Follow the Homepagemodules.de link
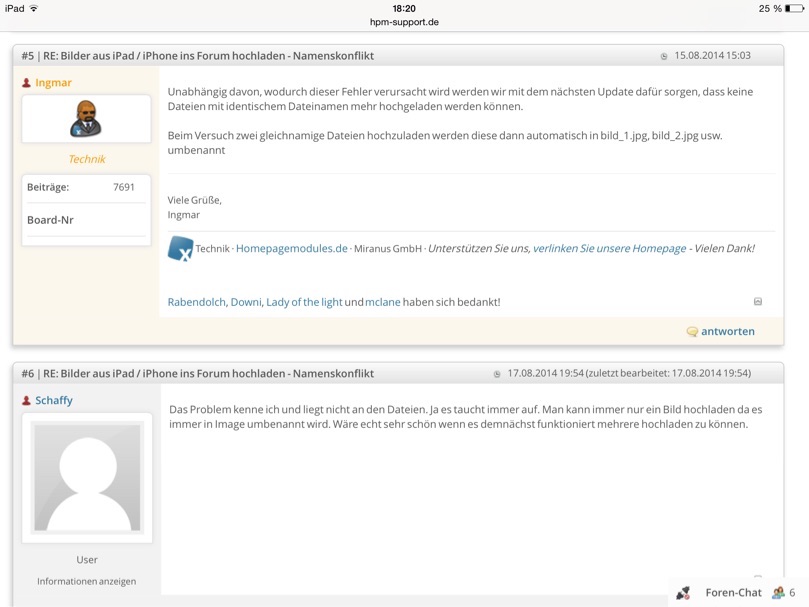This screenshot has height=607, width=809. pos(291,249)
